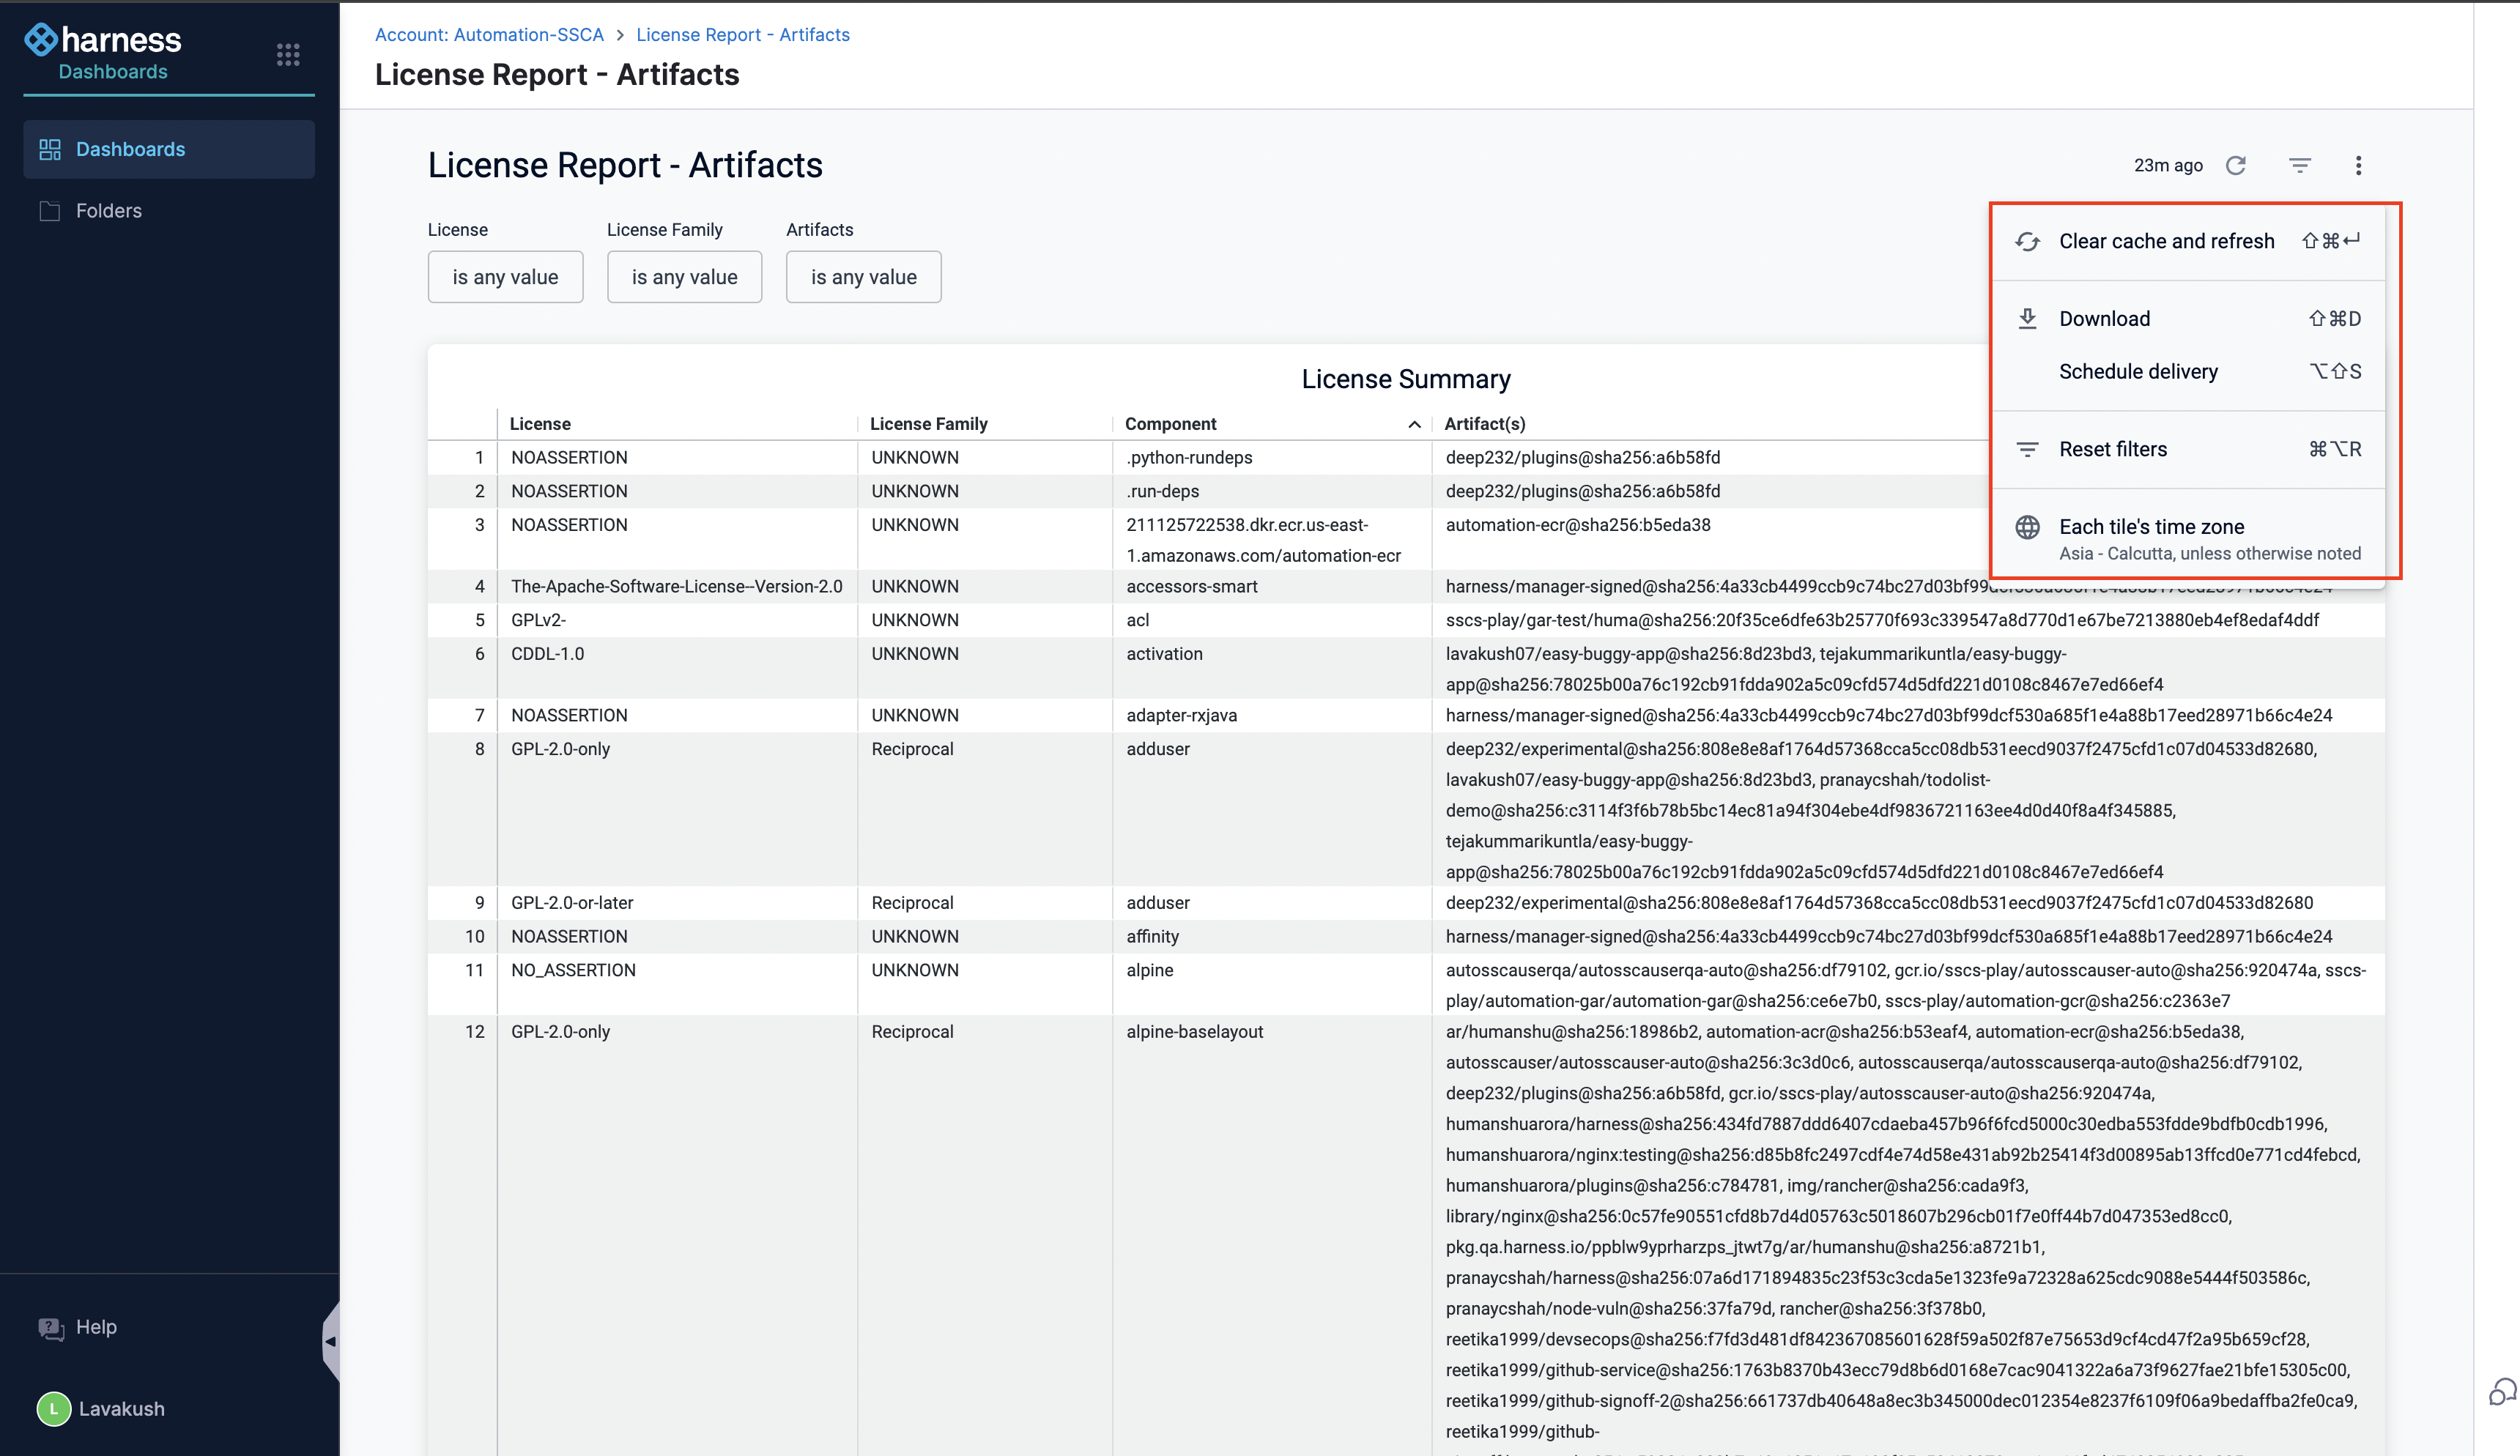Image resolution: width=2520 pixels, height=1456 pixels.
Task: Collapse the sidebar with arrow handle
Action: (x=330, y=1341)
